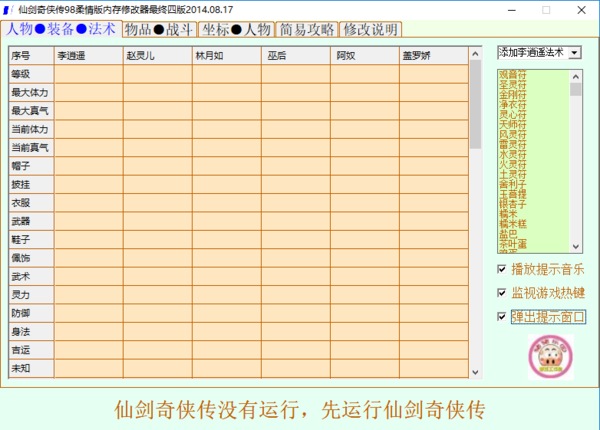Image resolution: width=600 pixels, height=430 pixels.
Task: Click the 未知 row label
Action: tap(31, 368)
